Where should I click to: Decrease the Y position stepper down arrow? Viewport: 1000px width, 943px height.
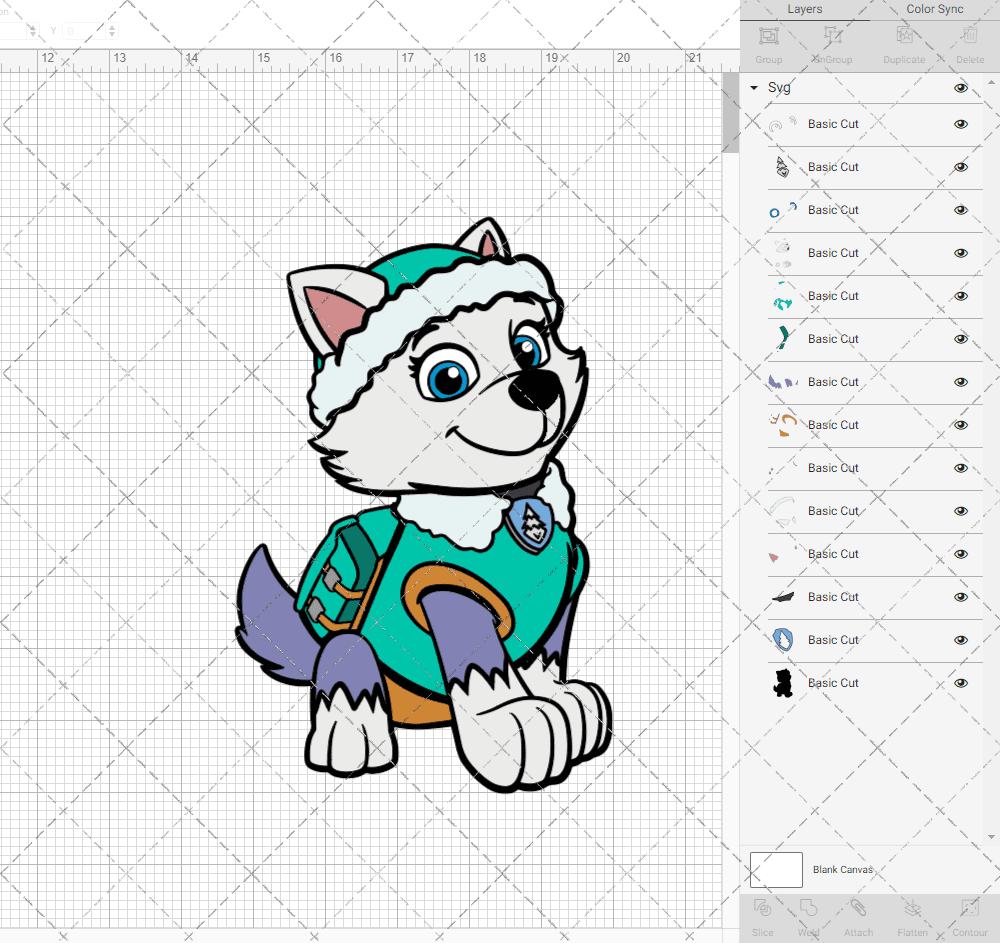point(112,34)
